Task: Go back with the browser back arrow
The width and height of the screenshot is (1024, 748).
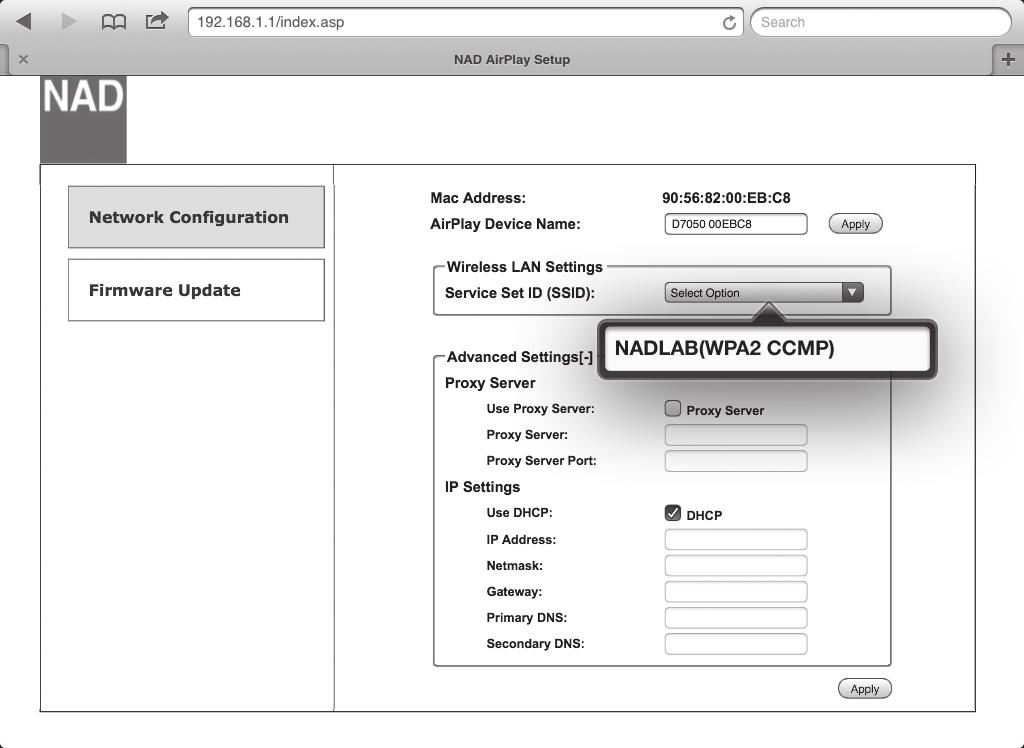Action: [x=24, y=22]
